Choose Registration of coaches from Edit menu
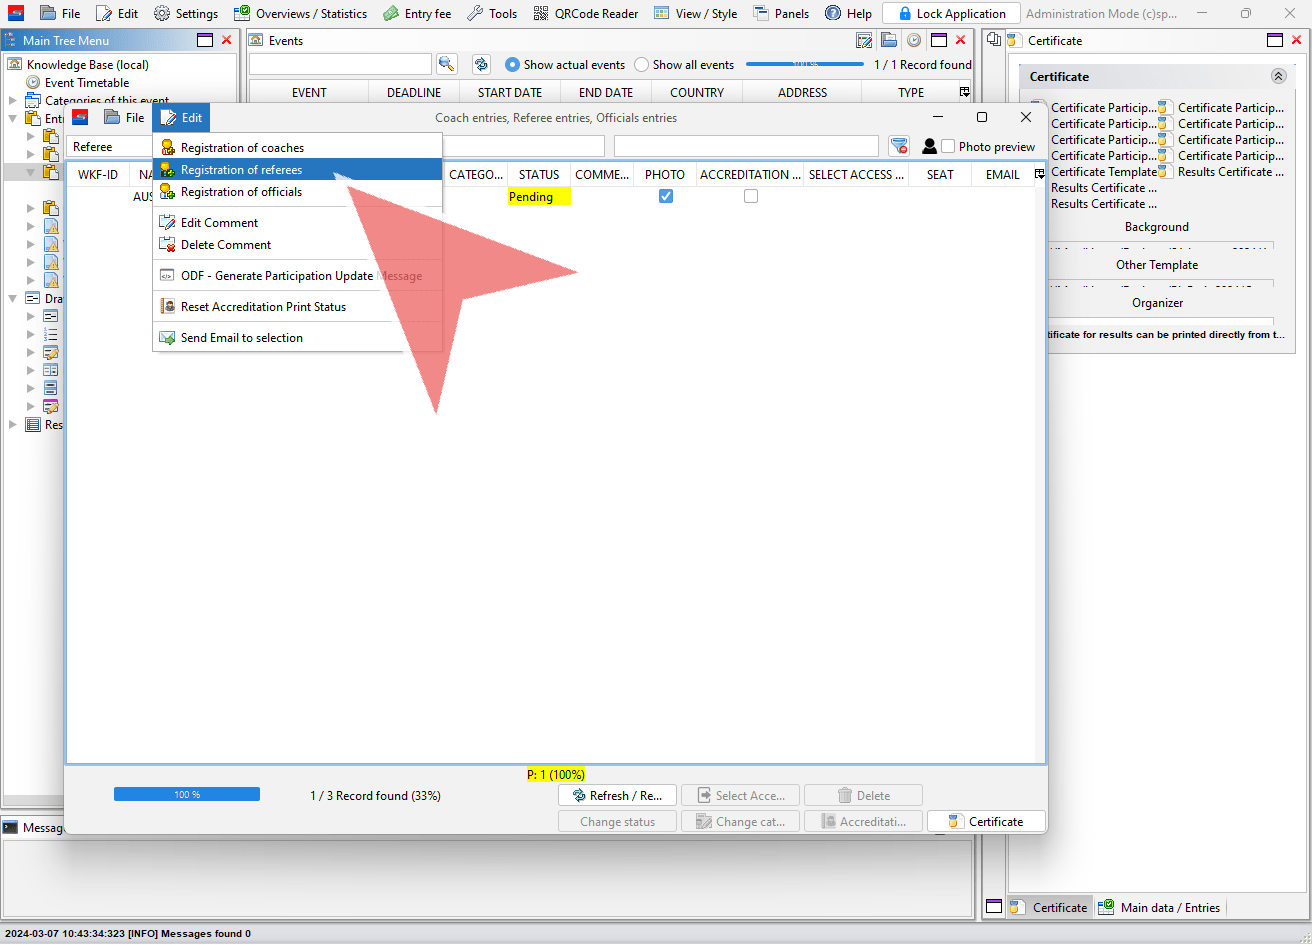 (242, 147)
